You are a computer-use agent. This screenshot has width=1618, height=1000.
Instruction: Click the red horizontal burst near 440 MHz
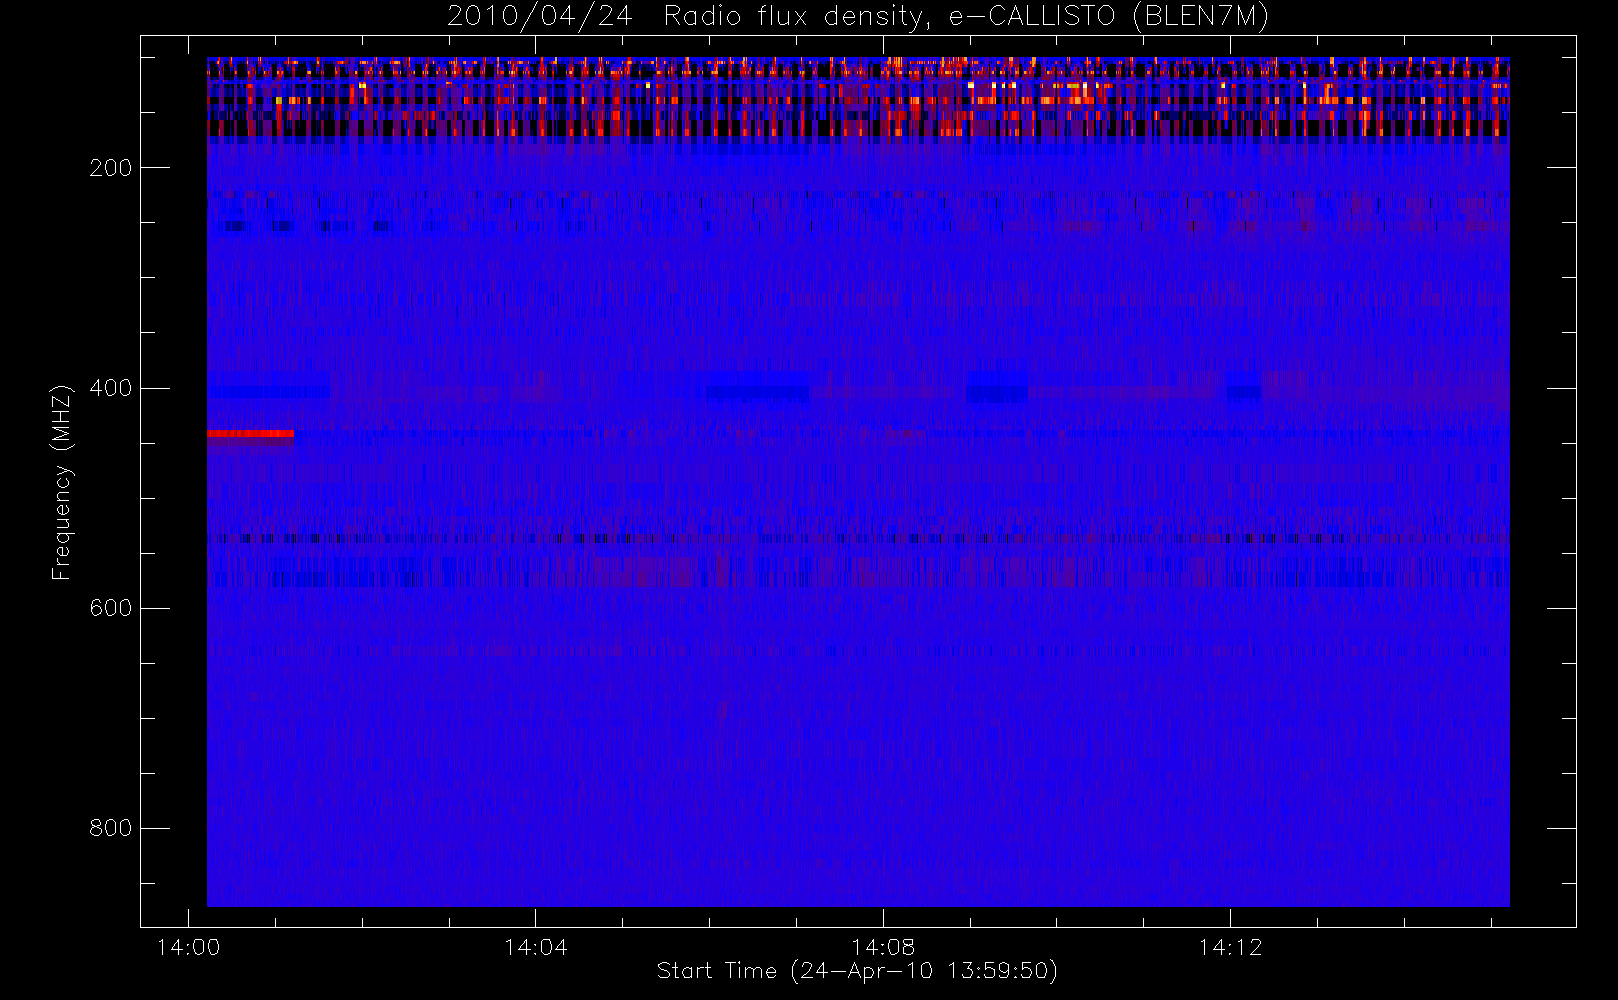coord(250,434)
